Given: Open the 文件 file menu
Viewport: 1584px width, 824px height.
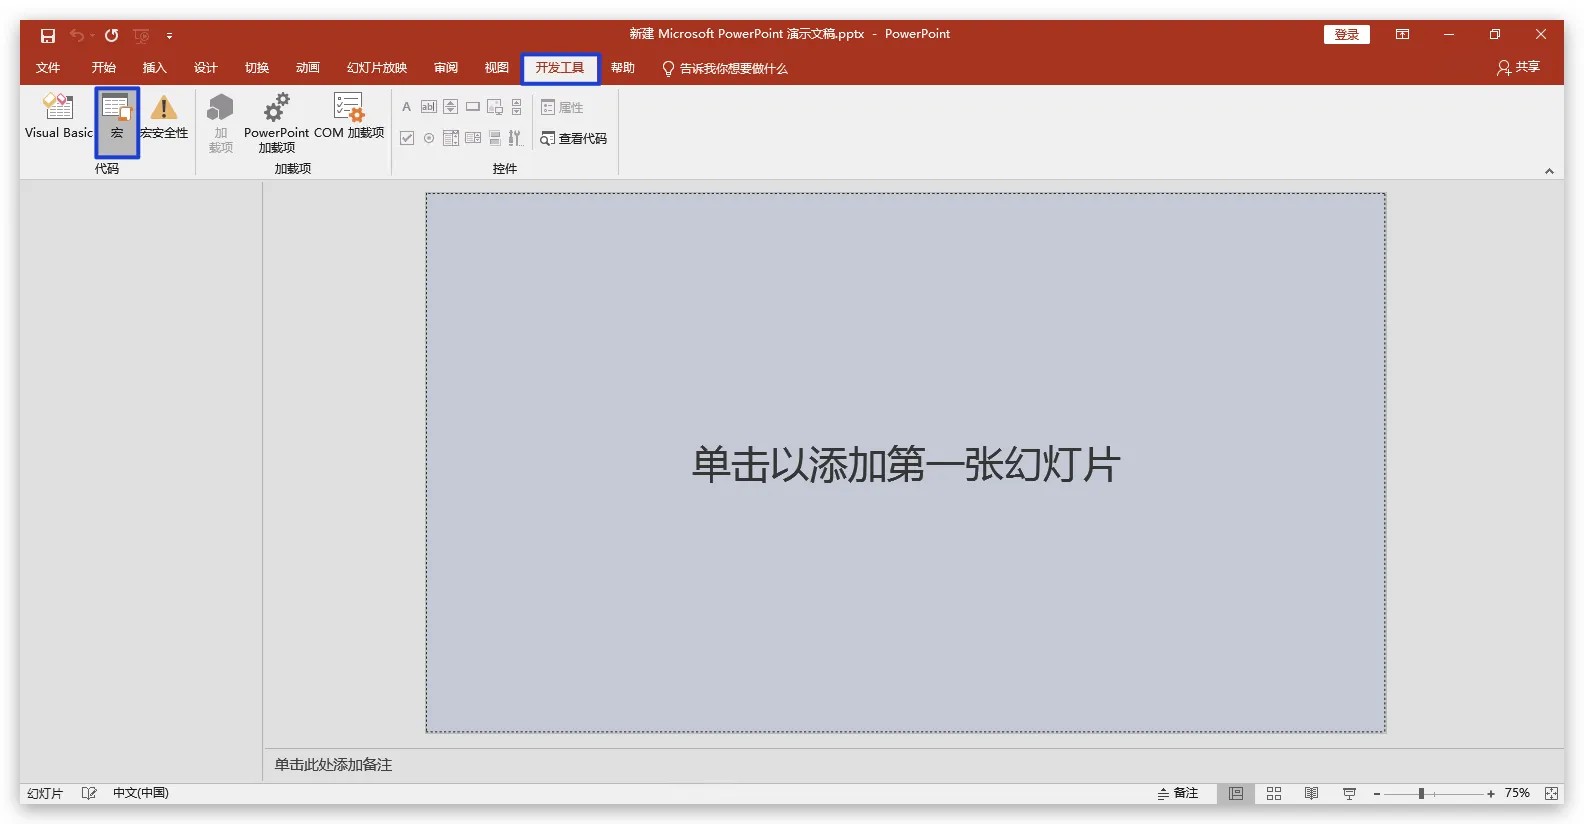Looking at the screenshot, I should pyautogui.click(x=48, y=68).
